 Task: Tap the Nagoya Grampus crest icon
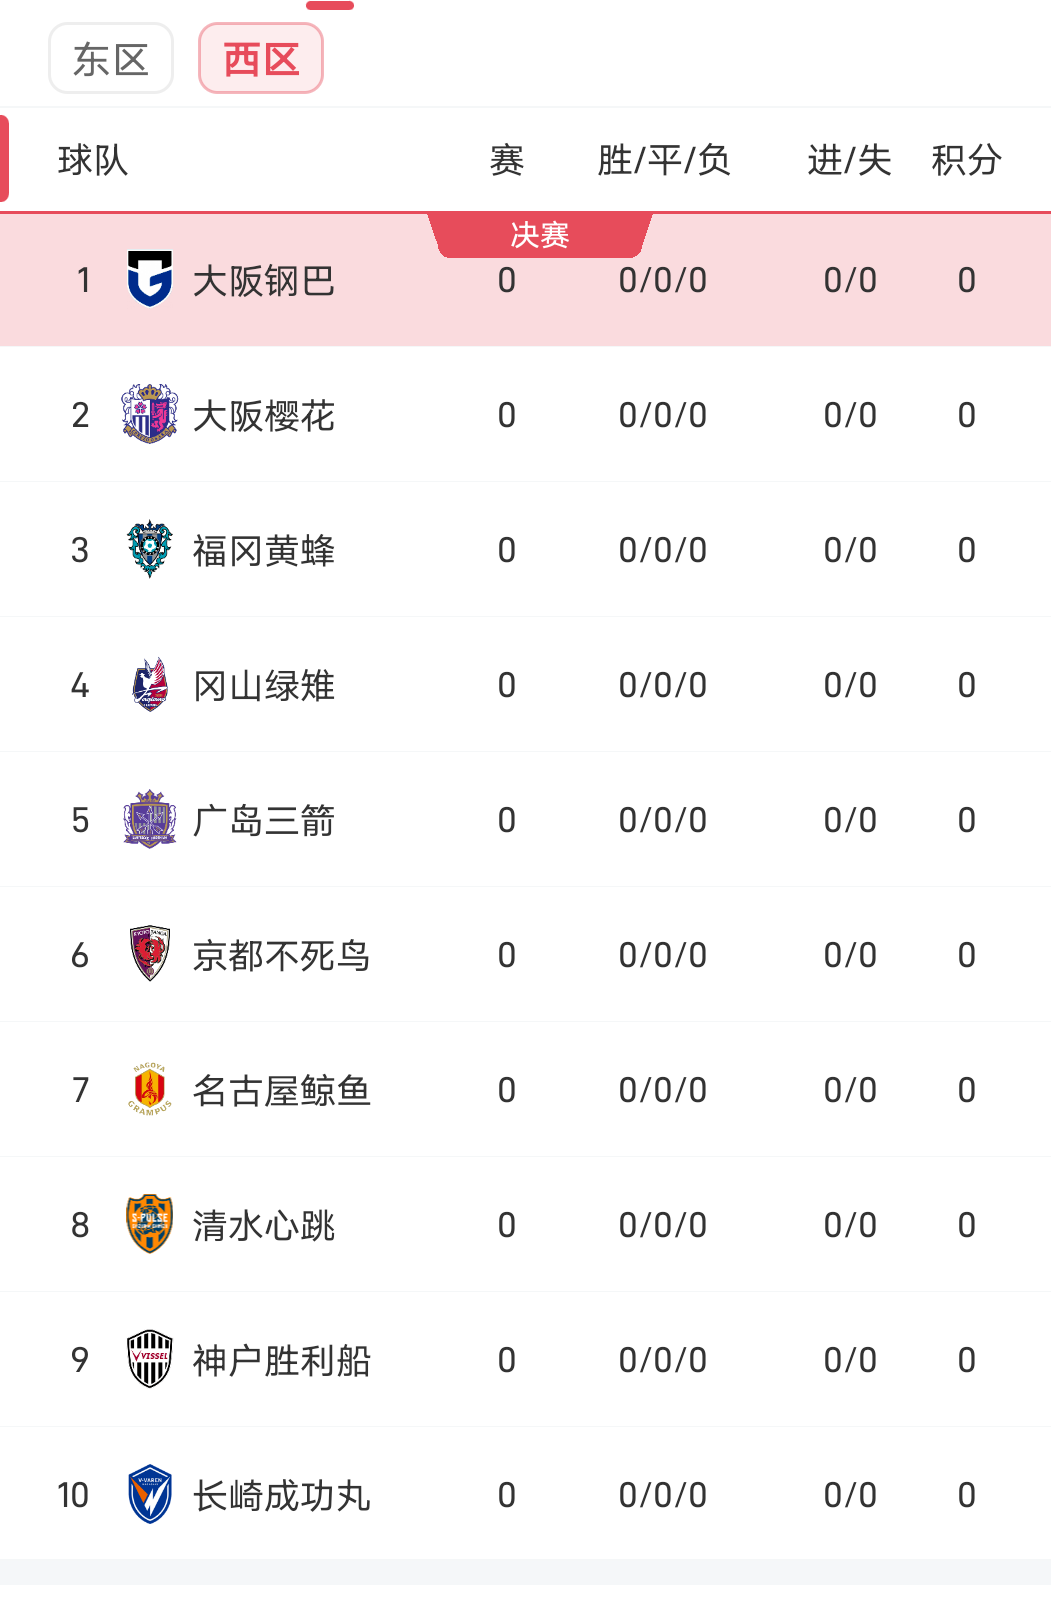click(x=150, y=1089)
